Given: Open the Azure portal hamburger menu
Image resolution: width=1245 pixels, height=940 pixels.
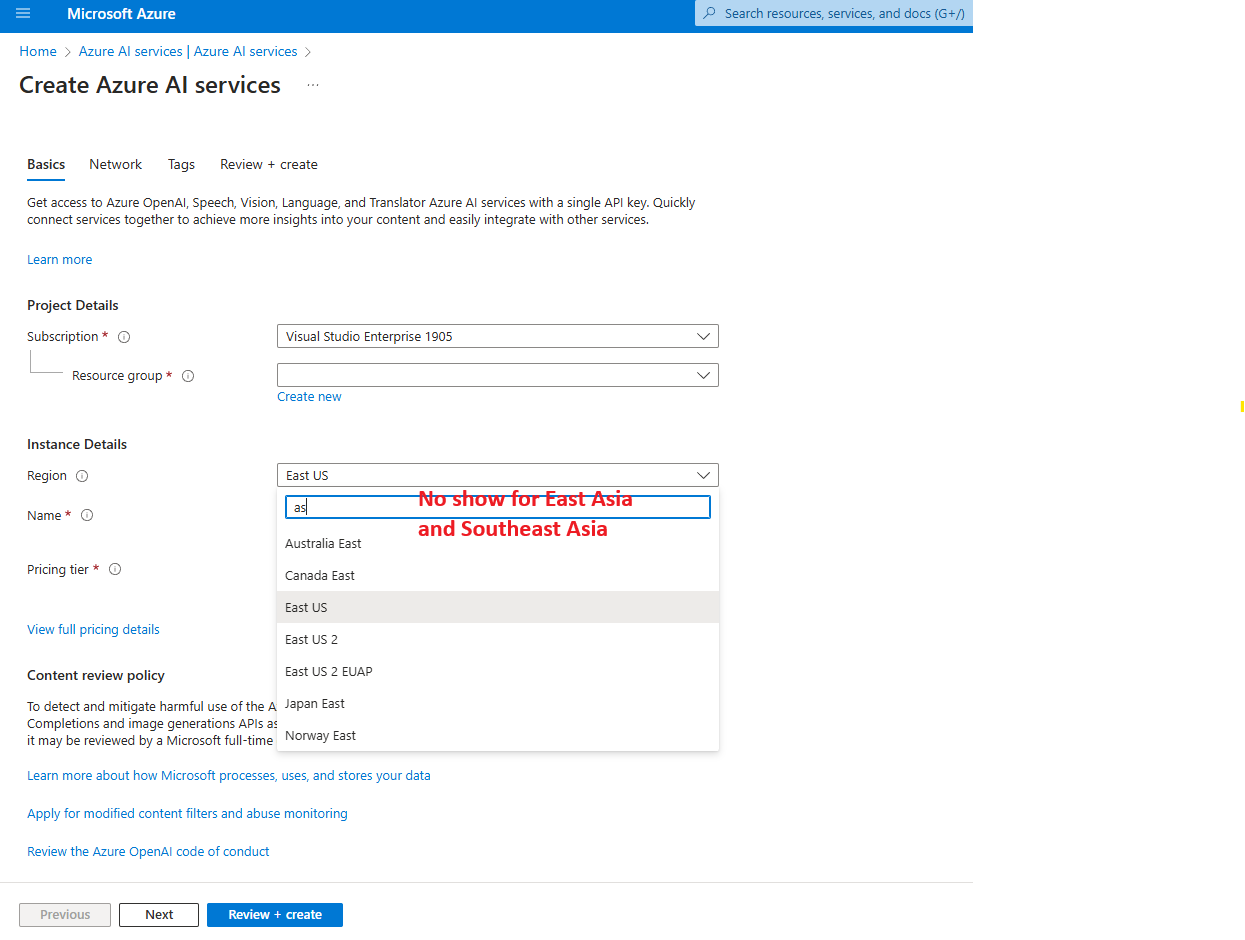Looking at the screenshot, I should 23,14.
